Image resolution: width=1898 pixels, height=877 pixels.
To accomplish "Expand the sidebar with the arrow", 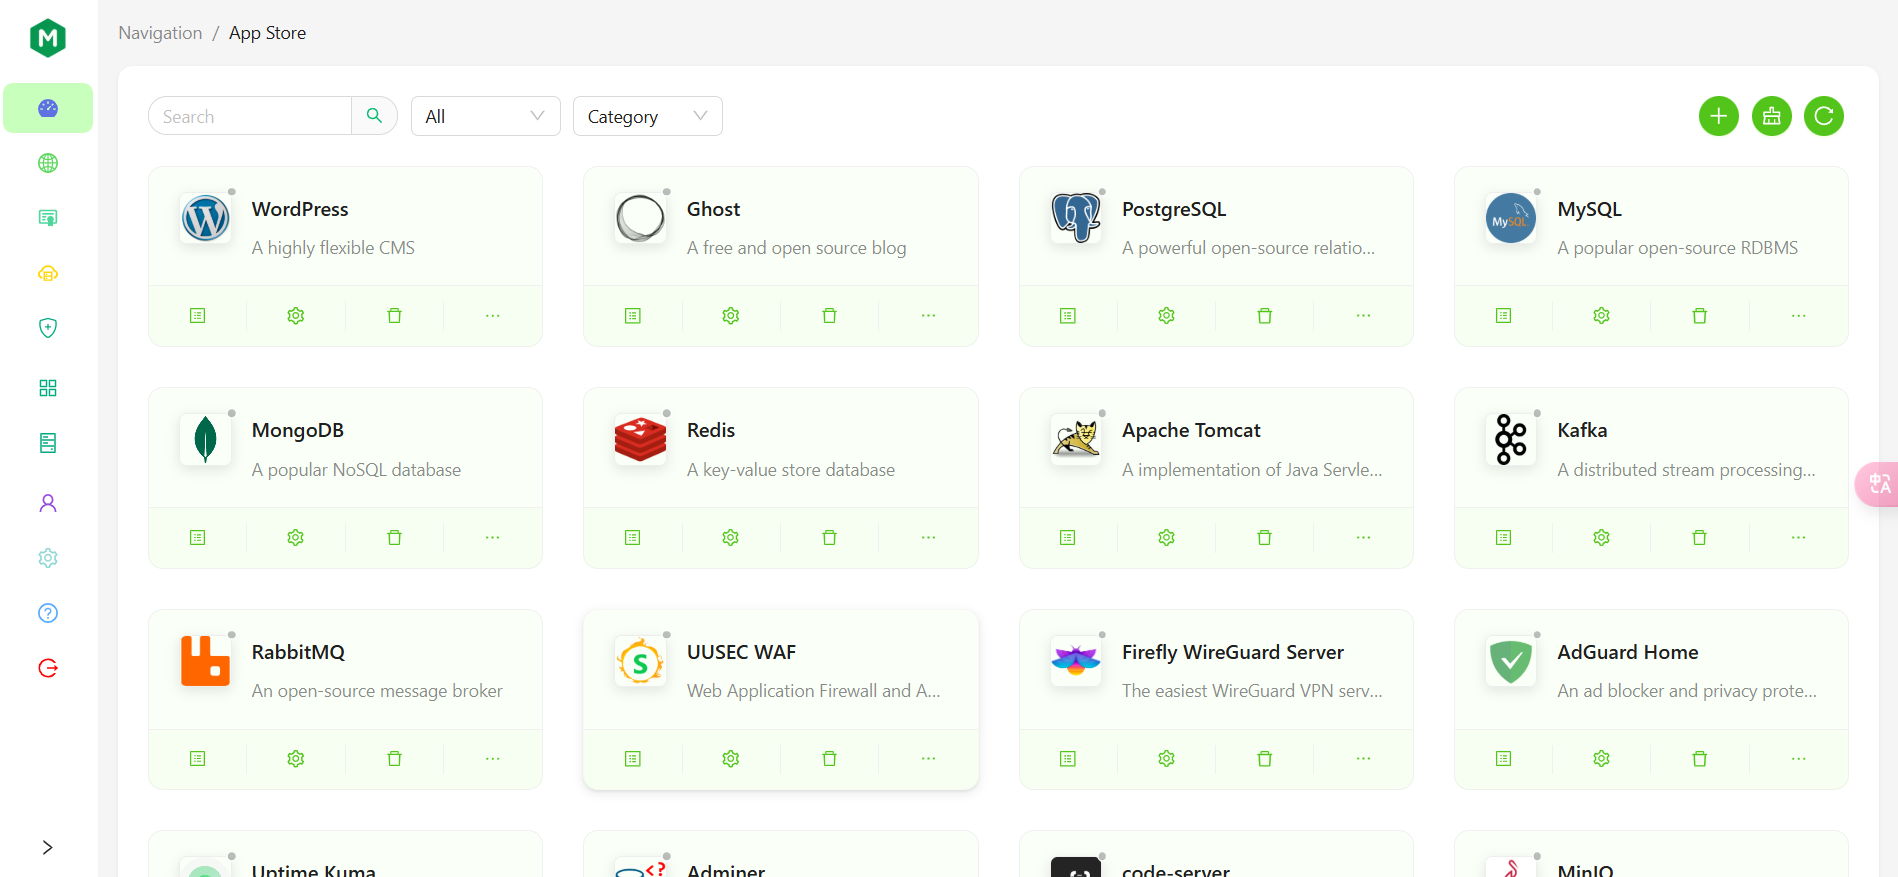I will pos(48,847).
